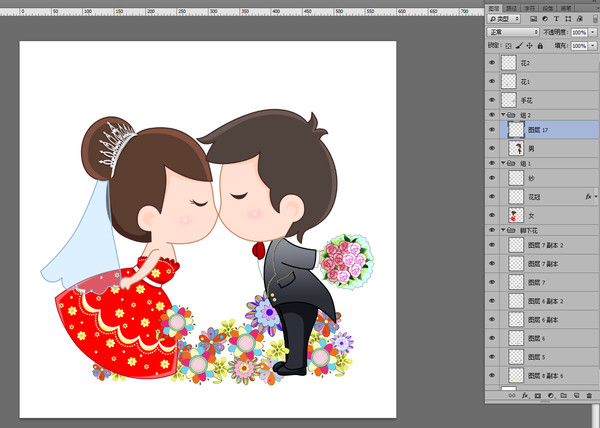600x428 pixels.
Task: Click opacity value field 100%
Action: click(x=579, y=33)
